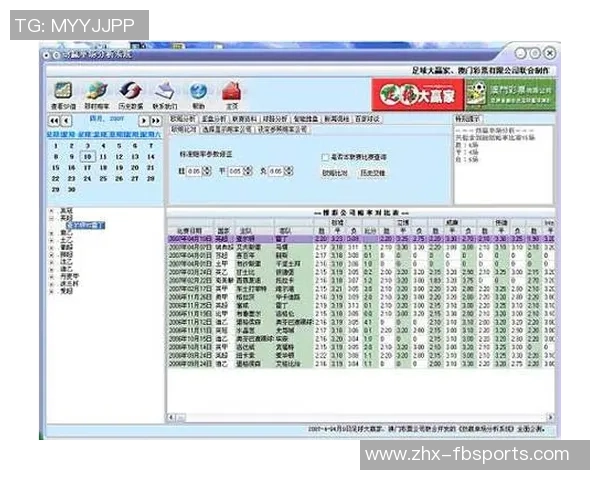Viewport: 600px width, 480px height.
Task: Open the 即时赔率 toolbar icon
Action: point(97,91)
